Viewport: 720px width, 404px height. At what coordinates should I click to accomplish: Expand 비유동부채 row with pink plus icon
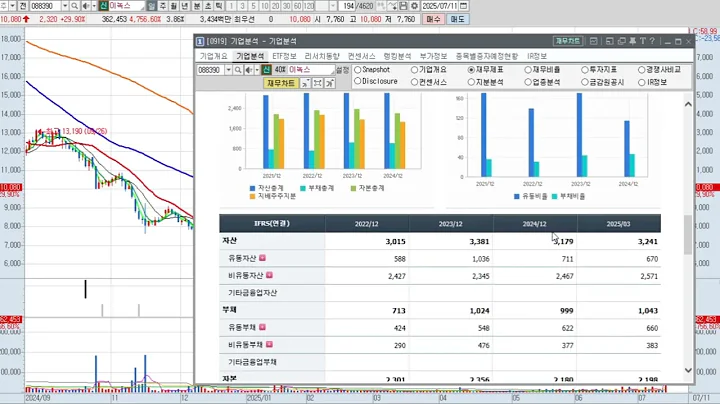[269, 344]
